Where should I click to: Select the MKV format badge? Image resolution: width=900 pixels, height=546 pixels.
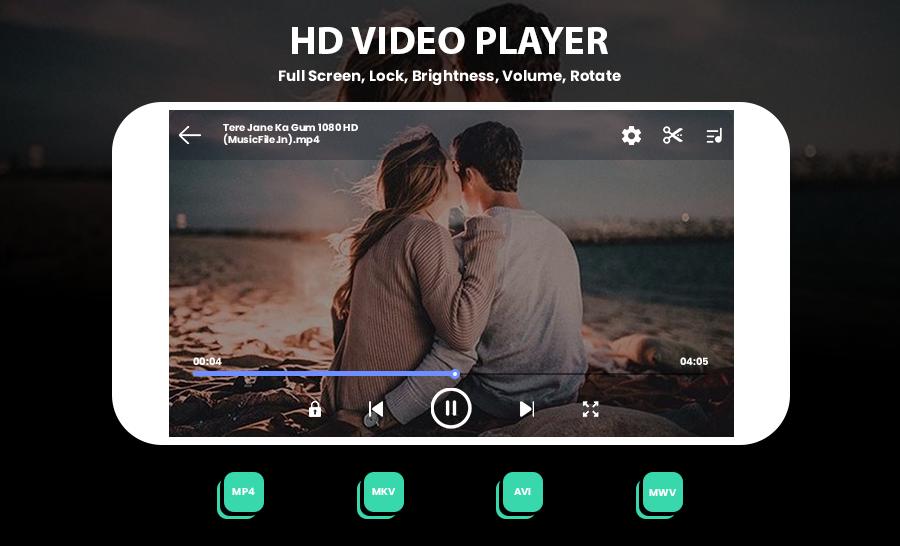click(x=383, y=492)
